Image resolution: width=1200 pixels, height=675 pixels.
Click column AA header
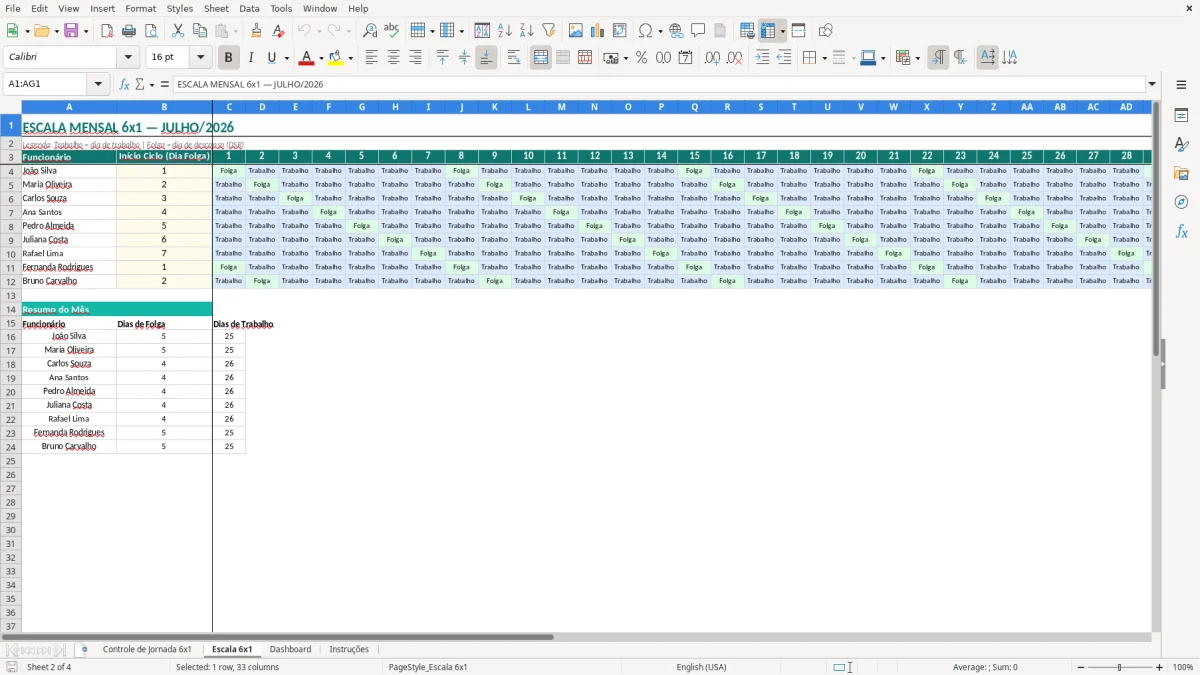(x=1027, y=107)
